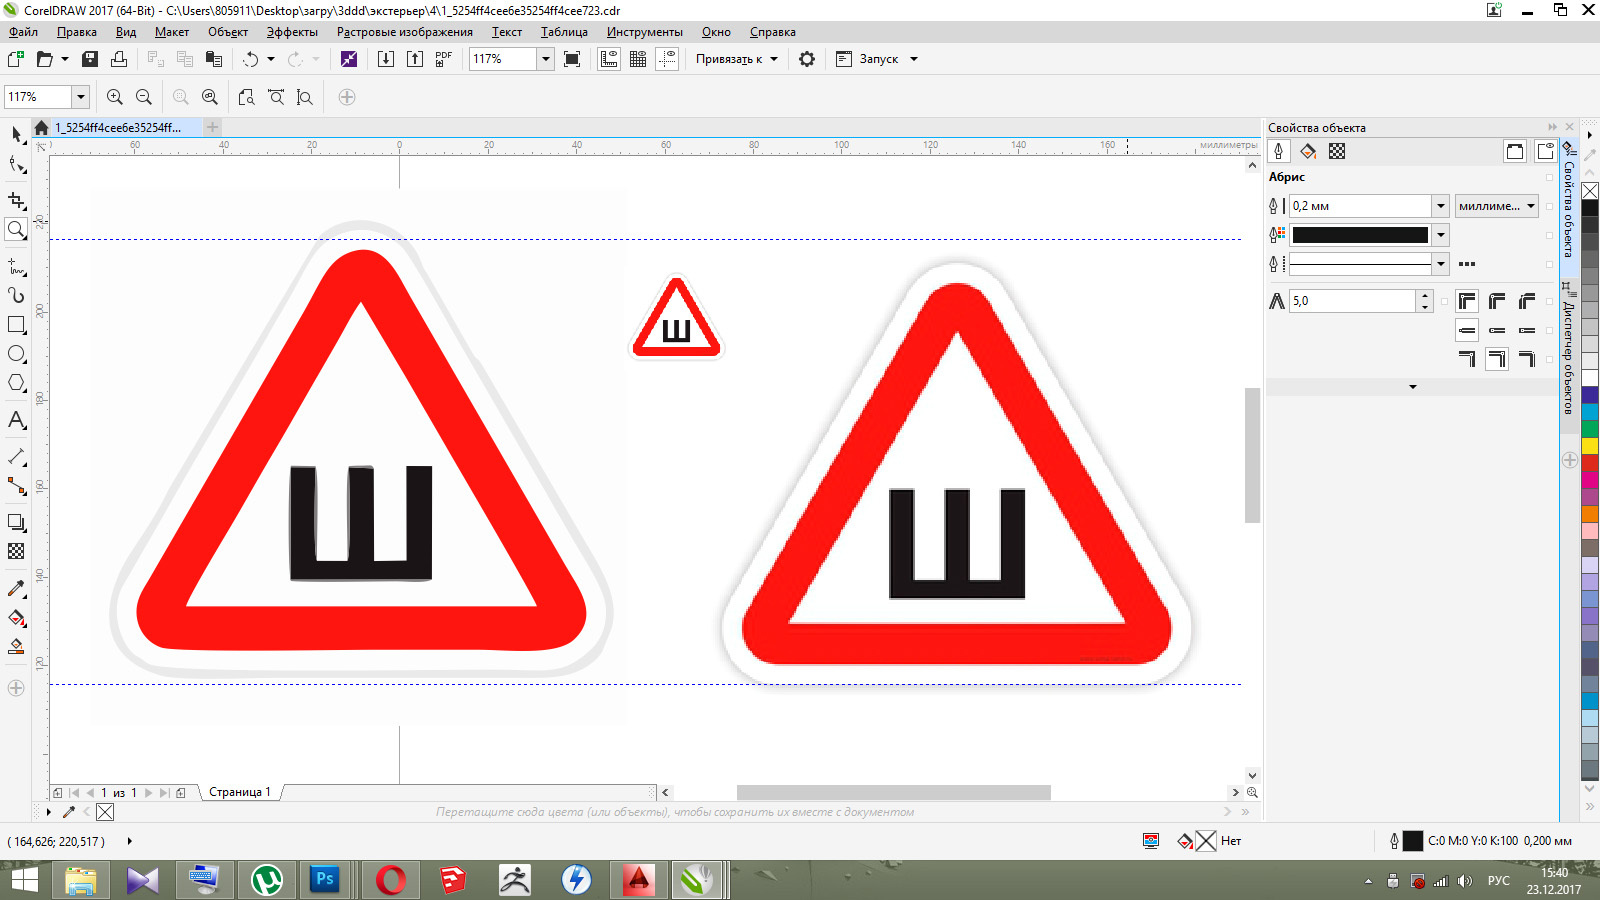Screen dimensions: 1600x900
Task: Select the Pick tool
Action: 16,134
